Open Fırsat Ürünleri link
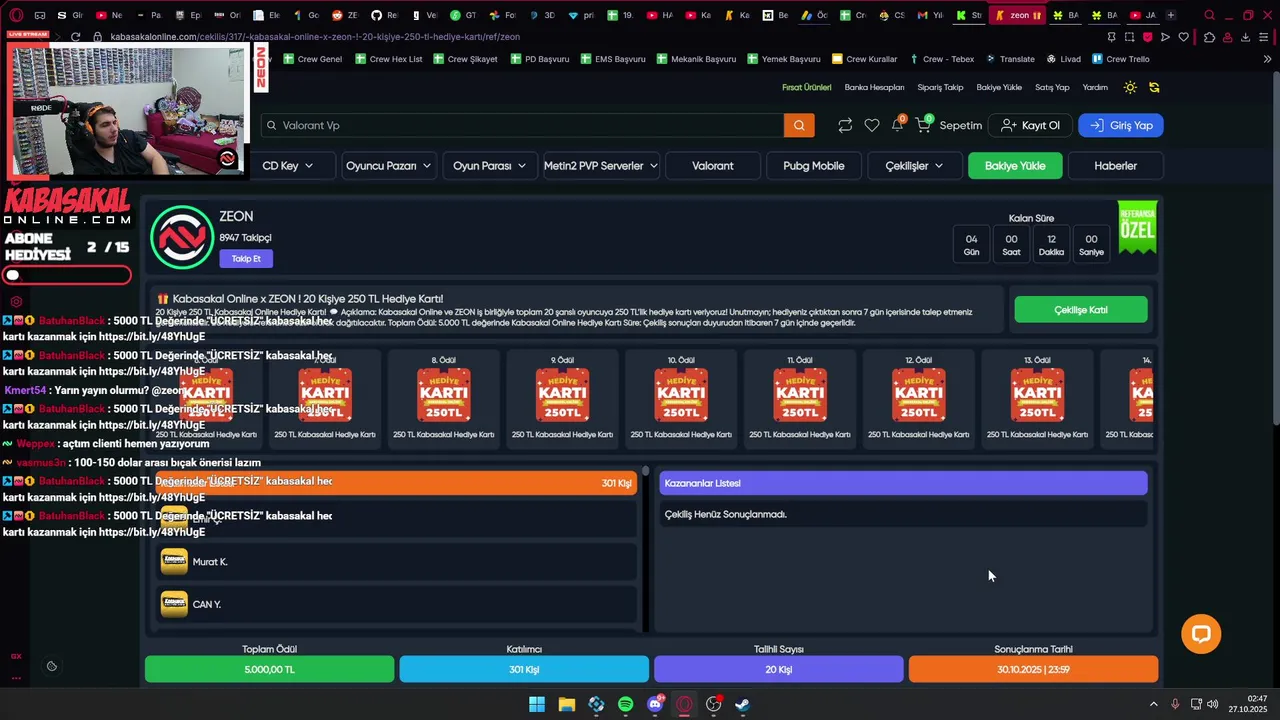 806,87
